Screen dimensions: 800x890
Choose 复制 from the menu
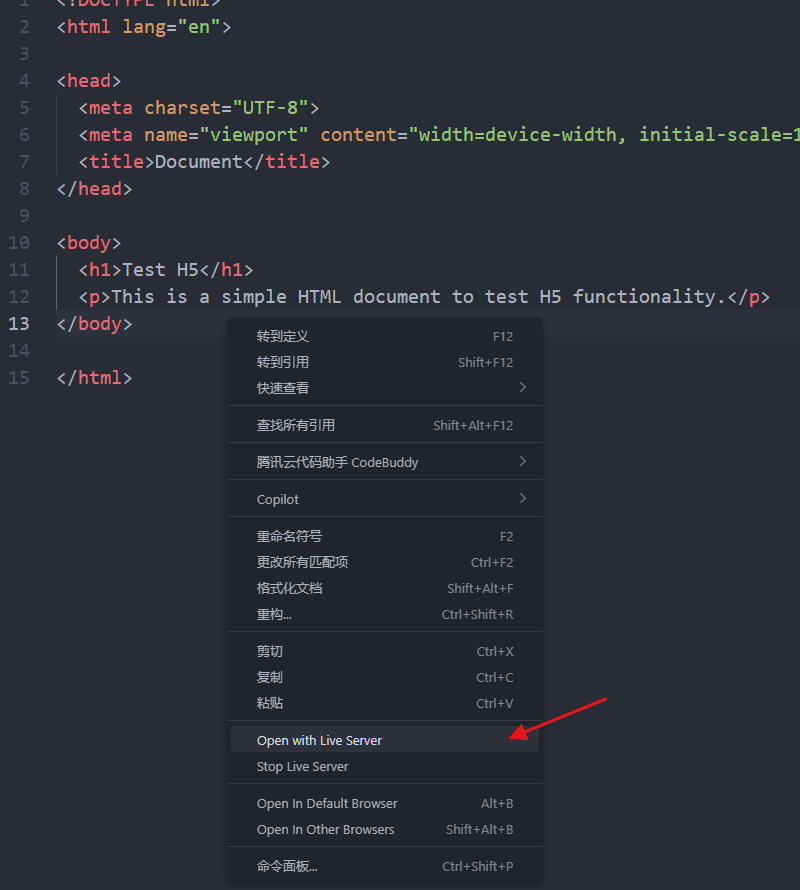coord(384,678)
